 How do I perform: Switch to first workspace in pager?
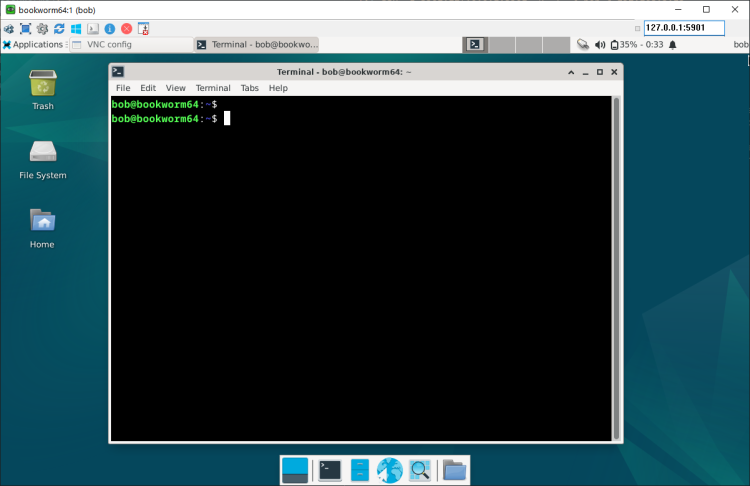click(475, 44)
